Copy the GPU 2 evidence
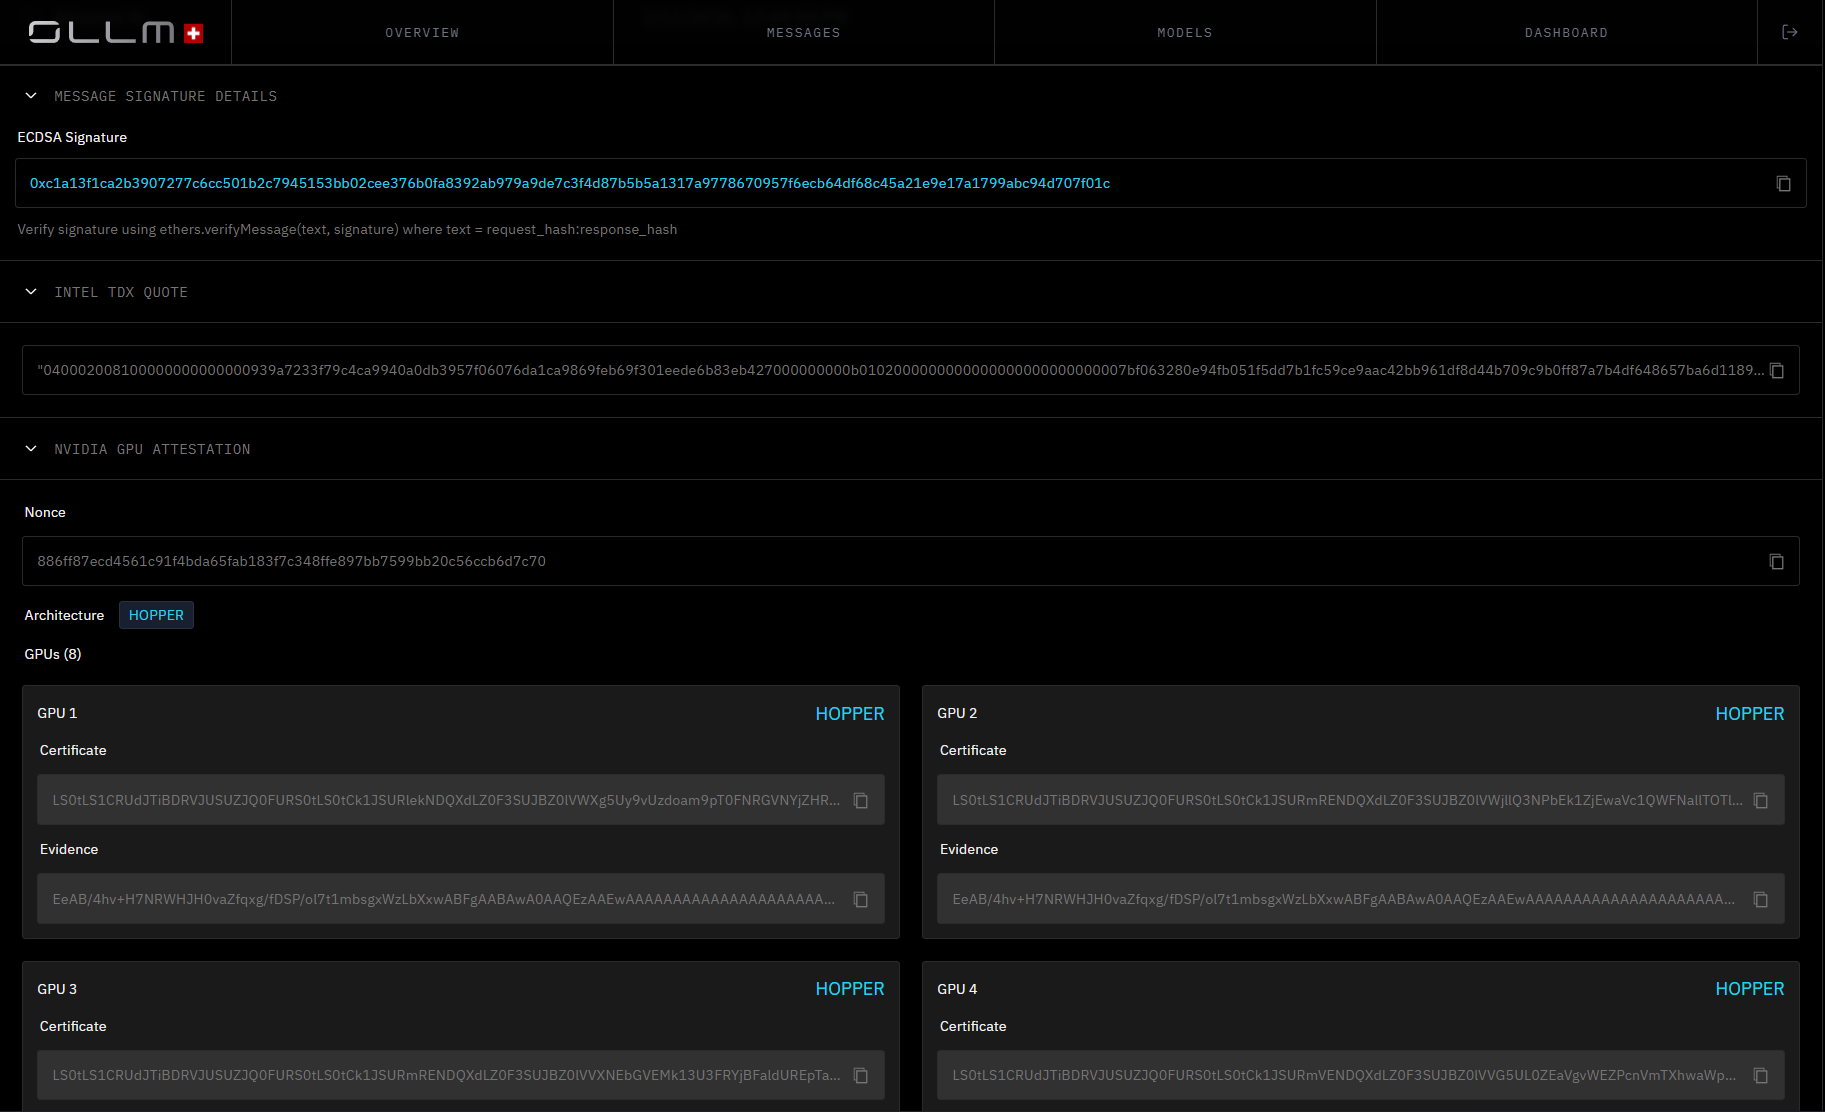 [1761, 900]
